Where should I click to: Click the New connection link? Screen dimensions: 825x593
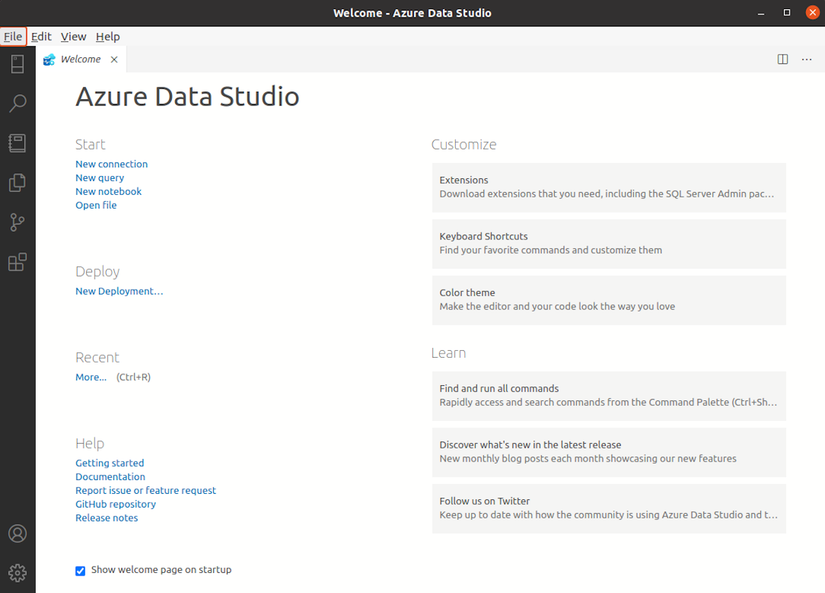pos(111,164)
